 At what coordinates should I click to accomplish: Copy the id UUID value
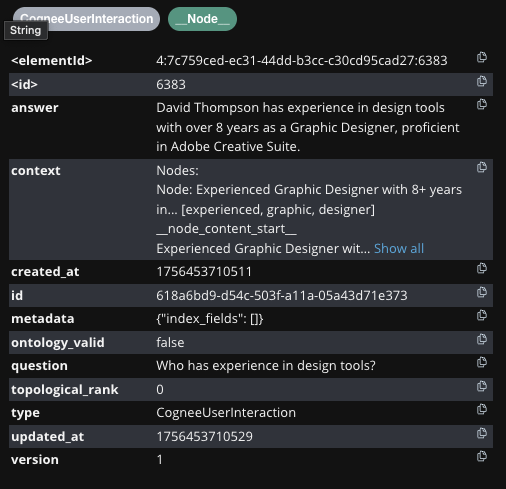click(x=482, y=292)
